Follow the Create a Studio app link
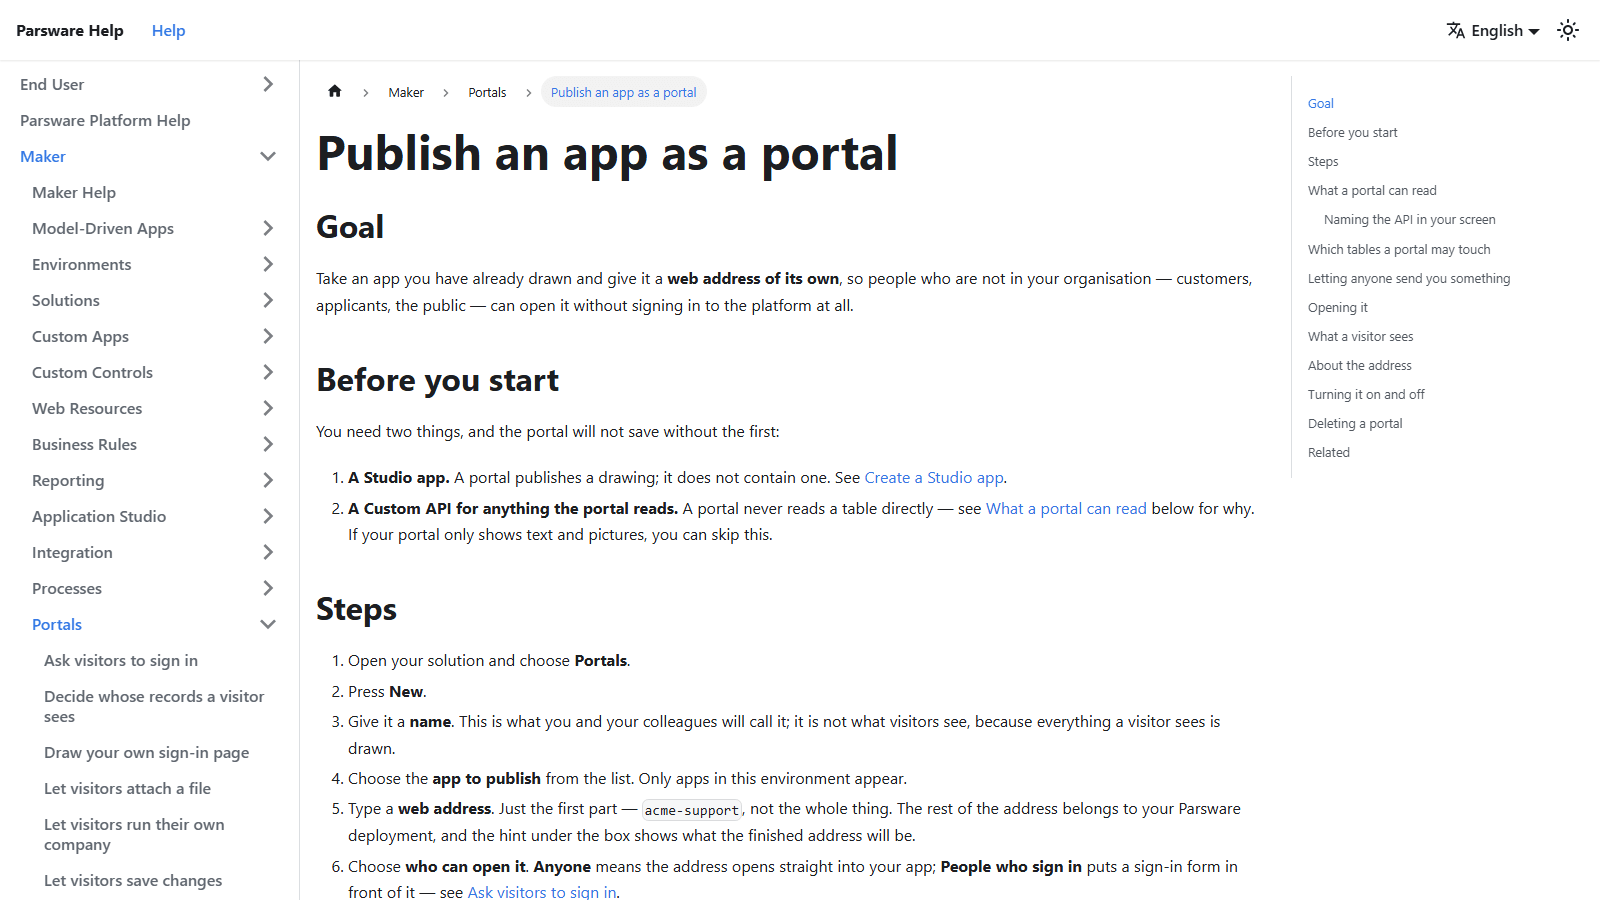This screenshot has width=1600, height=900. 934,478
